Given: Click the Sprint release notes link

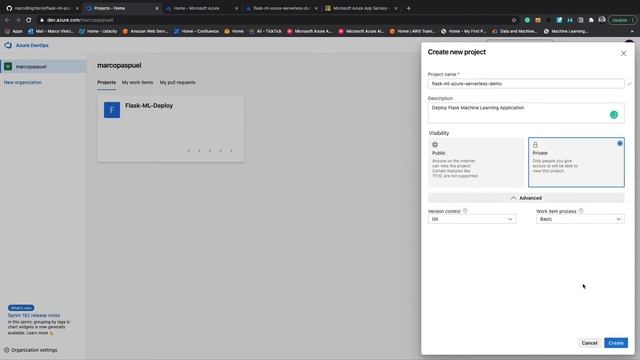Looking at the screenshot, I should coord(34,316).
